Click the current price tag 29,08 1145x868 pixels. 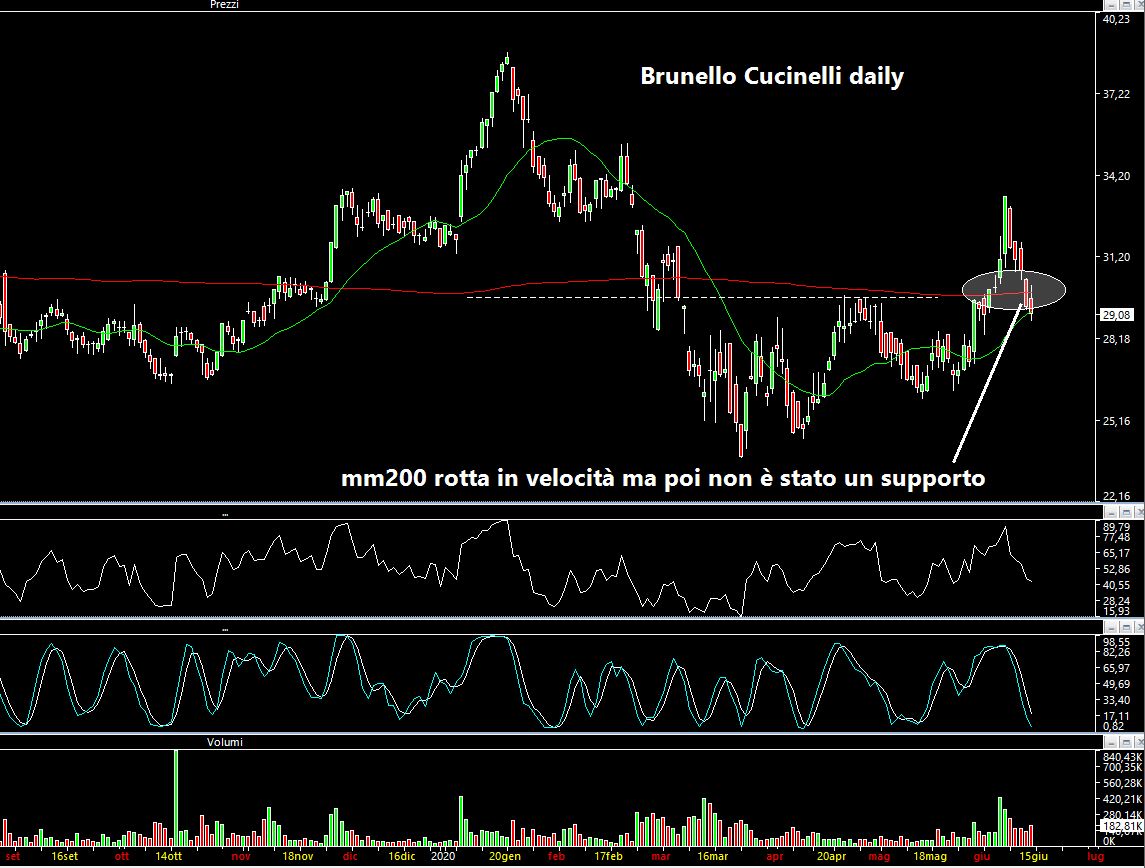(1117, 315)
